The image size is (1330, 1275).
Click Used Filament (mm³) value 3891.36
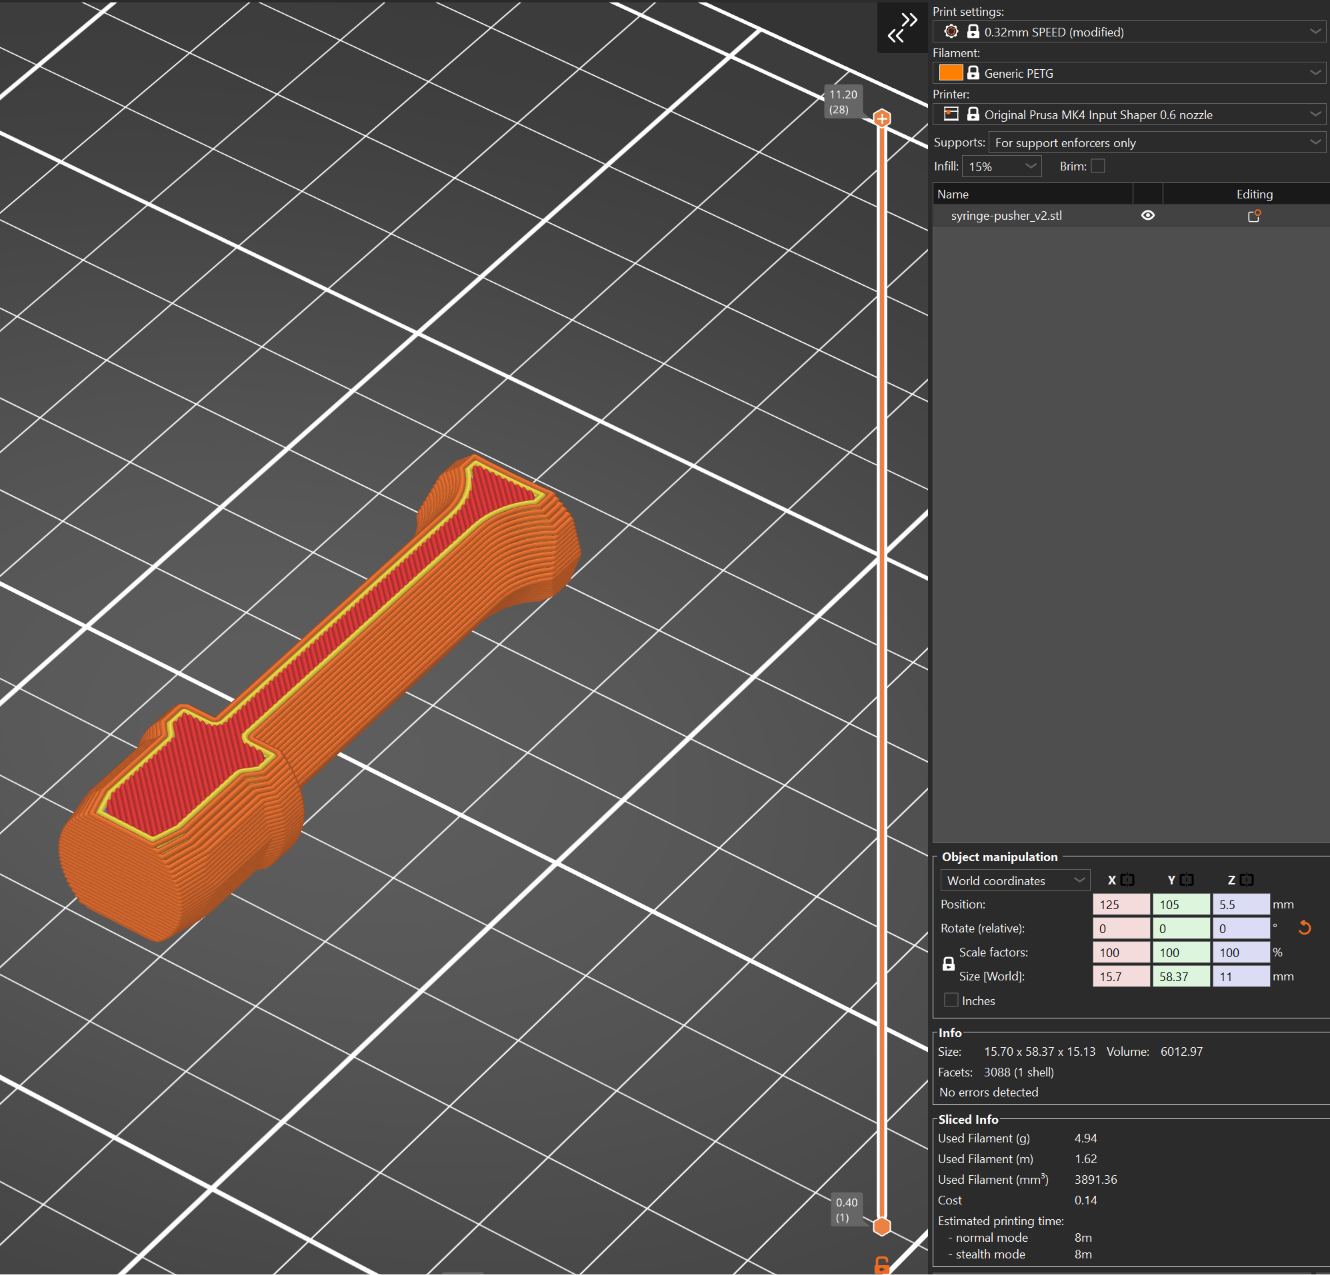click(1096, 1180)
